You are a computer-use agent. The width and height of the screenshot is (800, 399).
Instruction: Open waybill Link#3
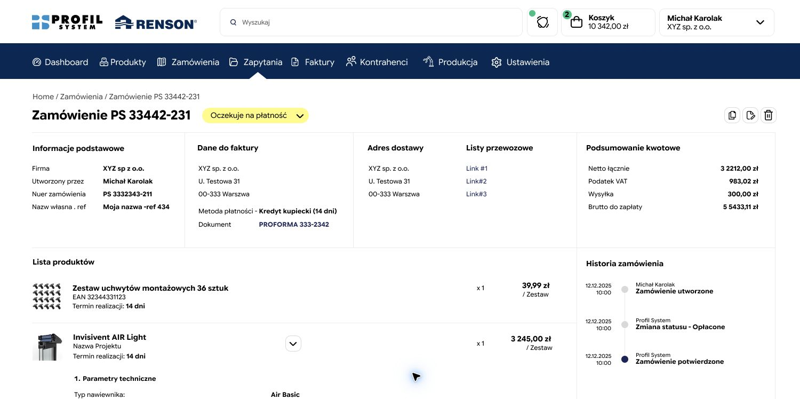coord(476,194)
